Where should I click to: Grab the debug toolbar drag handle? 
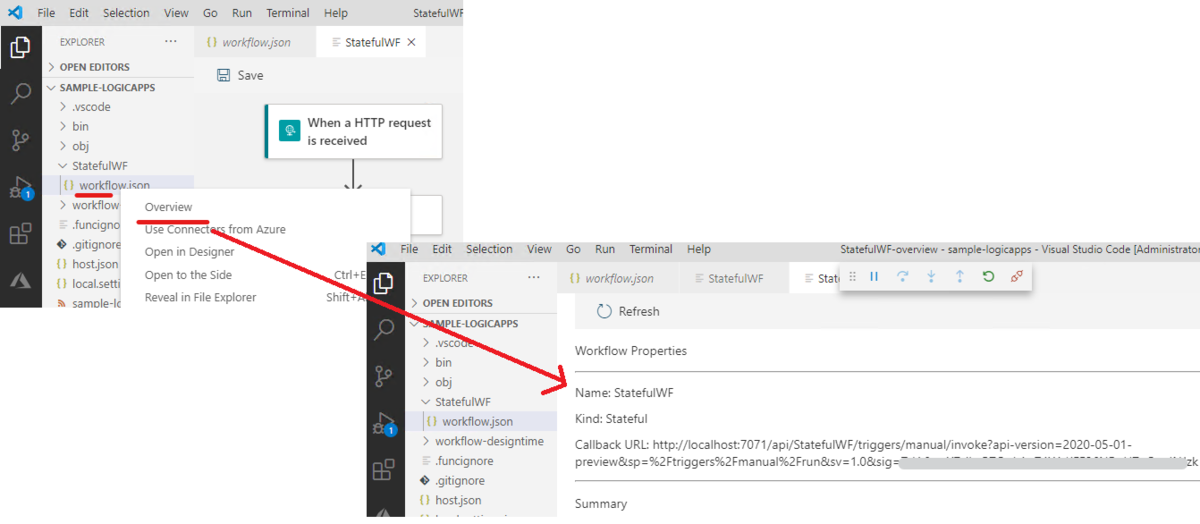pos(853,277)
